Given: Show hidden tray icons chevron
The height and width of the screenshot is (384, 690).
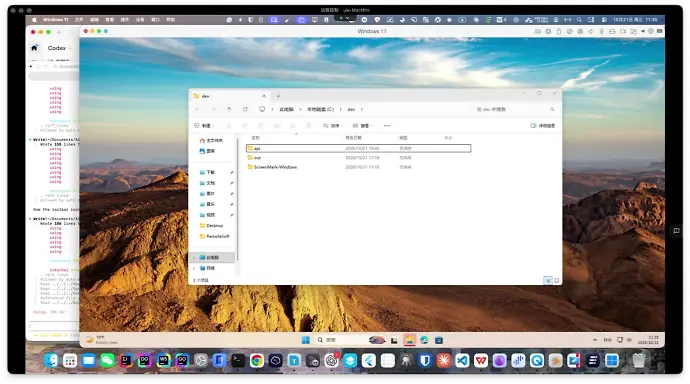Looking at the screenshot, I should [595, 340].
